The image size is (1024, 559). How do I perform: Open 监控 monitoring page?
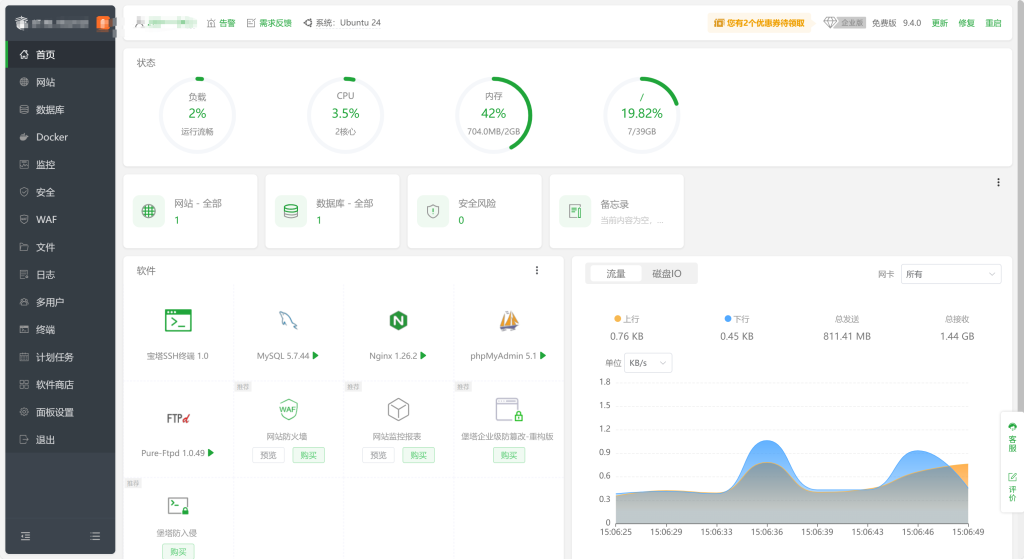pyautogui.click(x=60, y=165)
